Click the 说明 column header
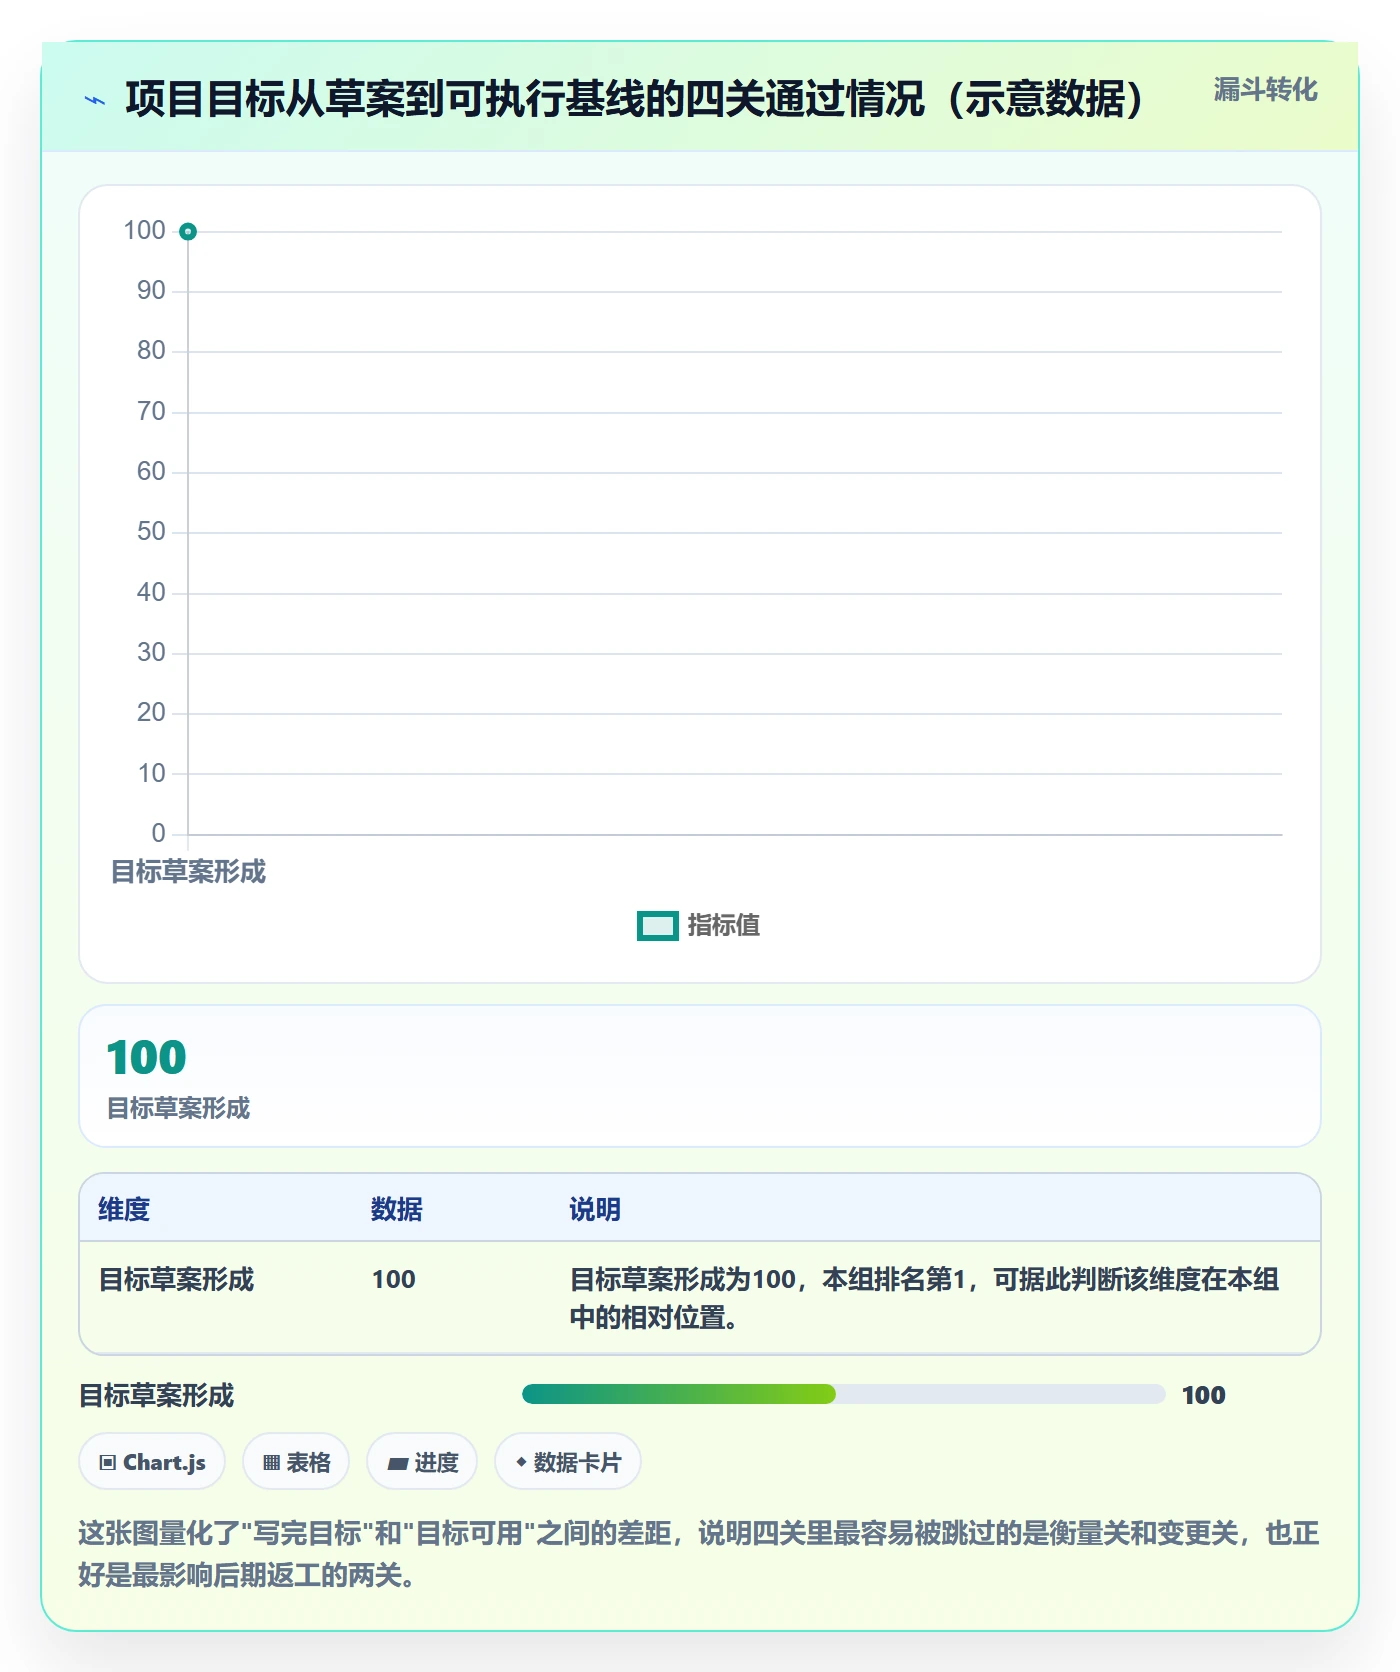The image size is (1400, 1672). [595, 1209]
